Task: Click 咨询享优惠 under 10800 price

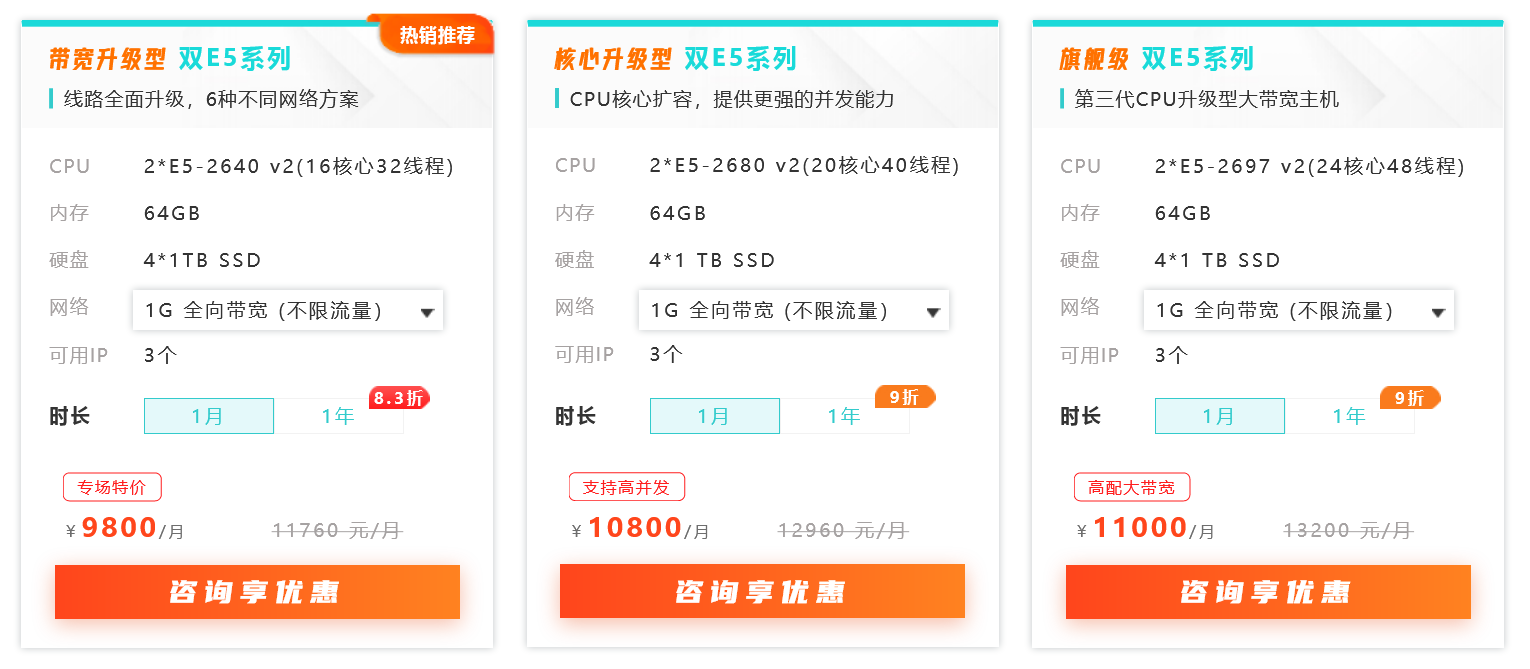Action: [x=762, y=592]
